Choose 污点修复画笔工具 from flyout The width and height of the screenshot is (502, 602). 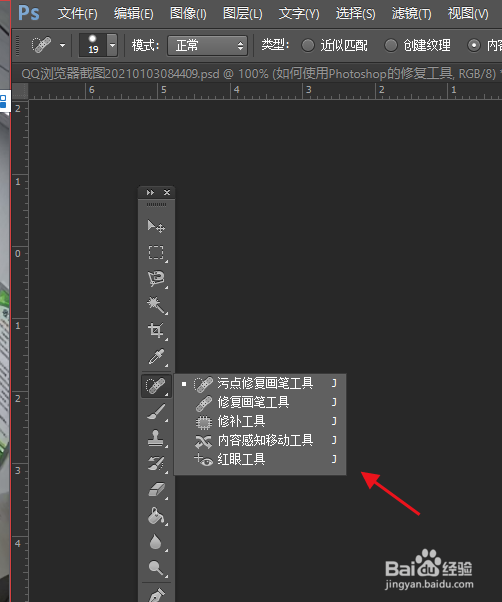pos(260,384)
